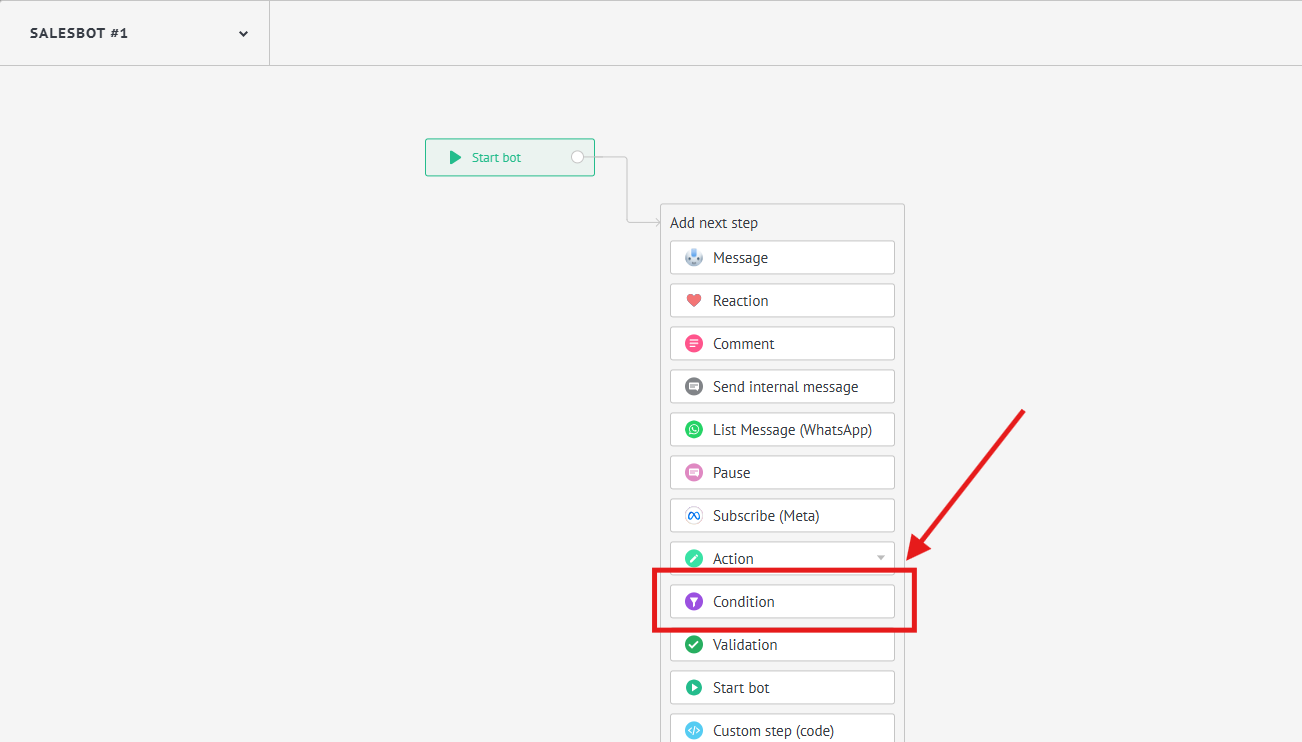Click the output connector circle on Start bot node
1302x742 pixels.
[x=577, y=157]
